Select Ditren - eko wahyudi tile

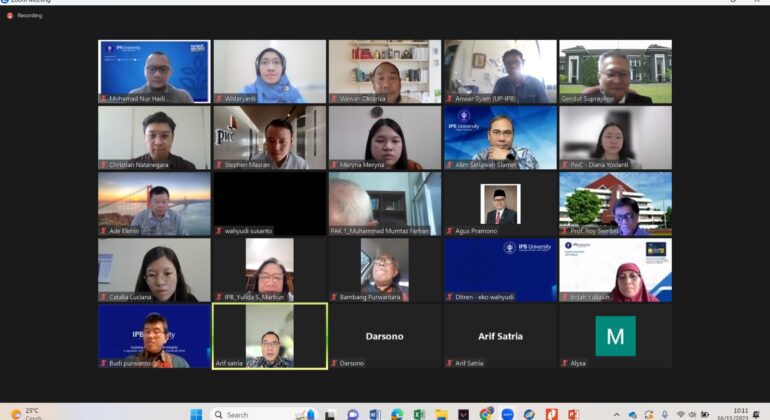[x=500, y=270]
